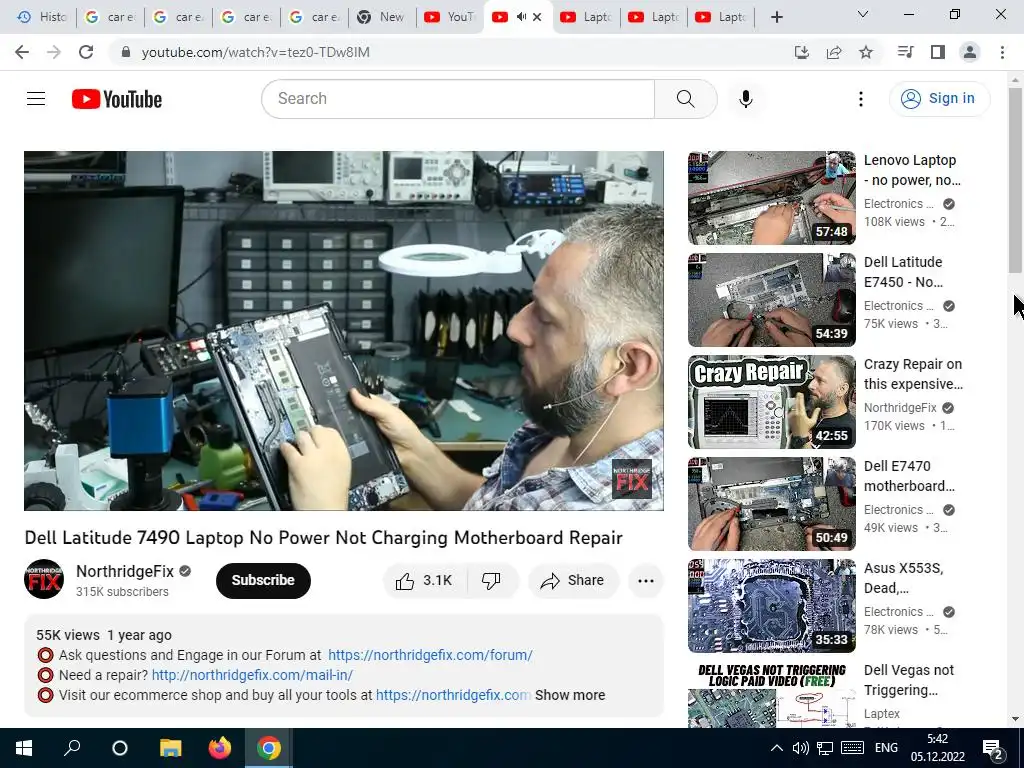1024x768 pixels.
Task: Open Asus X553S Dead video thumbnail
Action: pos(771,605)
